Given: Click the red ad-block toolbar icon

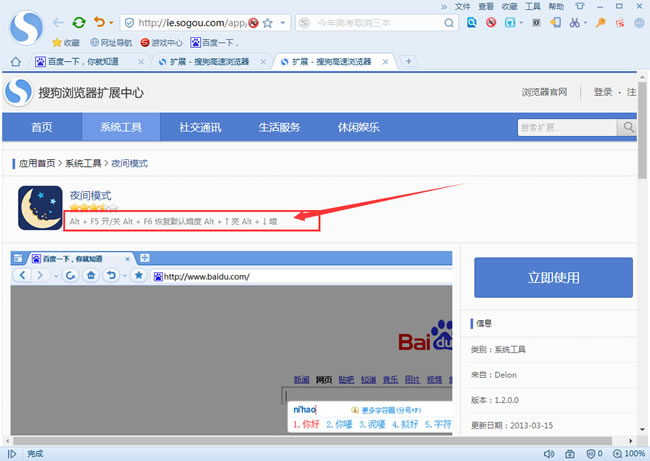Looking at the screenshot, I should click(491, 22).
